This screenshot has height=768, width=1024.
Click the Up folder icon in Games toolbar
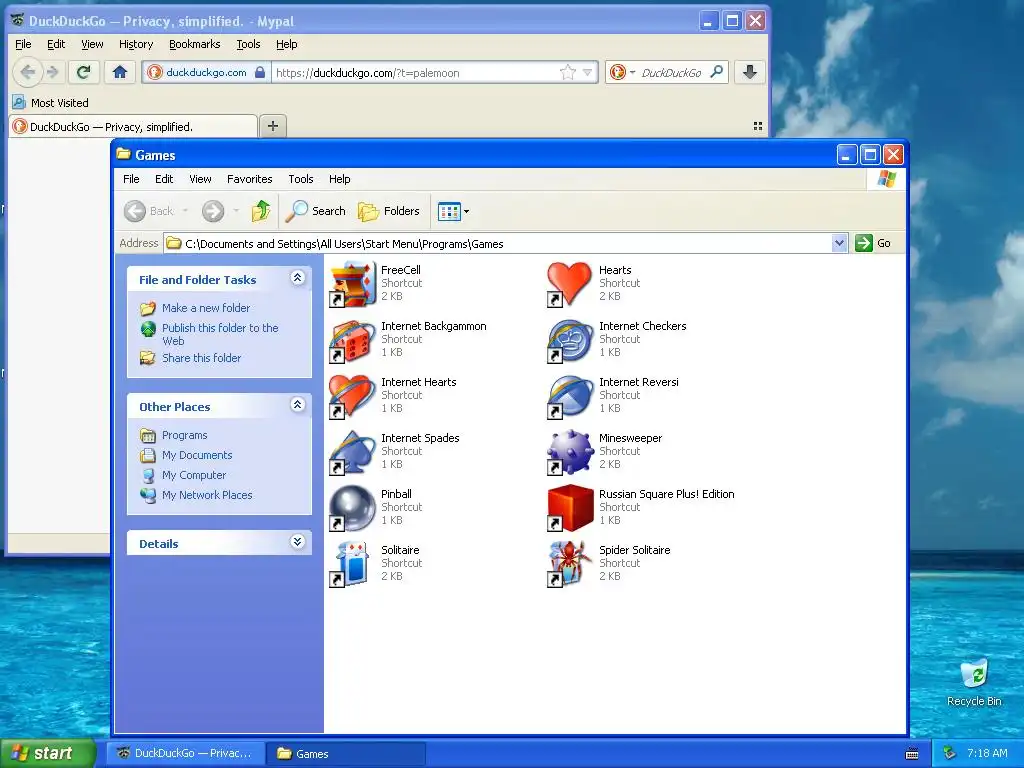click(x=261, y=211)
